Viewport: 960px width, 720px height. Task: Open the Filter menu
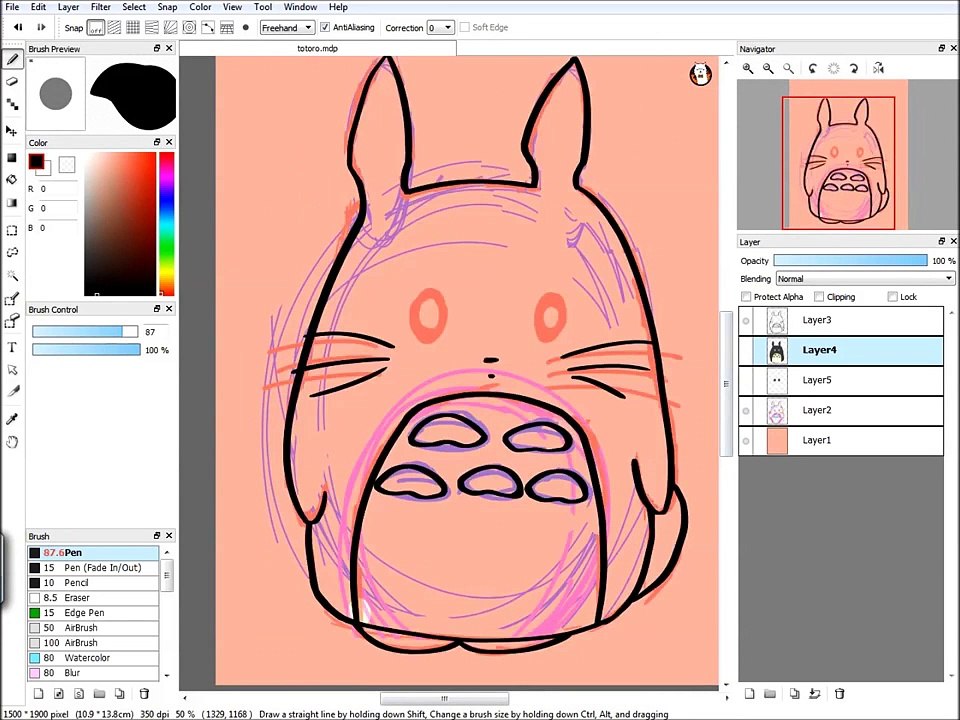click(x=100, y=7)
